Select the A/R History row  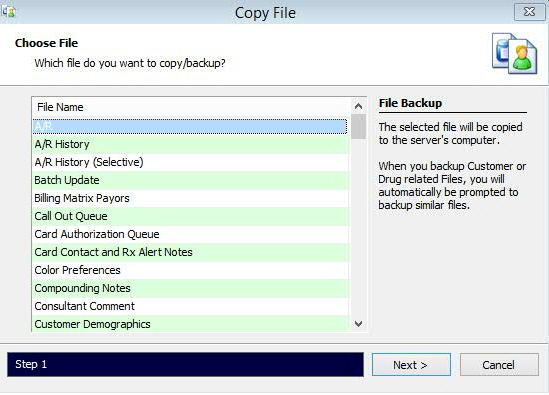coord(191,144)
